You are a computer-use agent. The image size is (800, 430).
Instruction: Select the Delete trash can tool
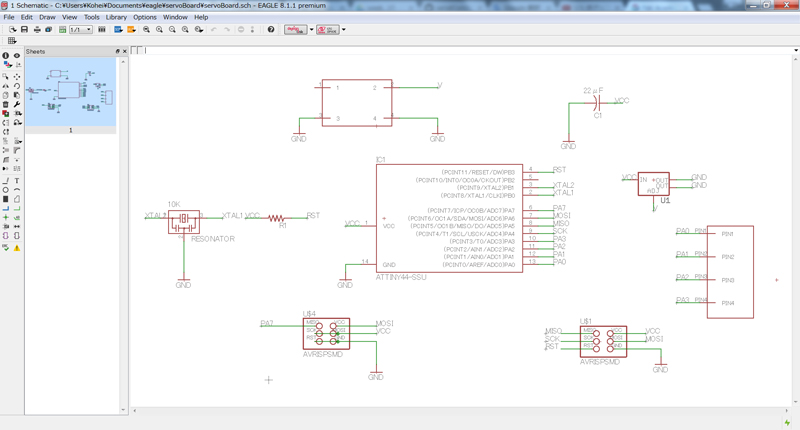[6, 104]
